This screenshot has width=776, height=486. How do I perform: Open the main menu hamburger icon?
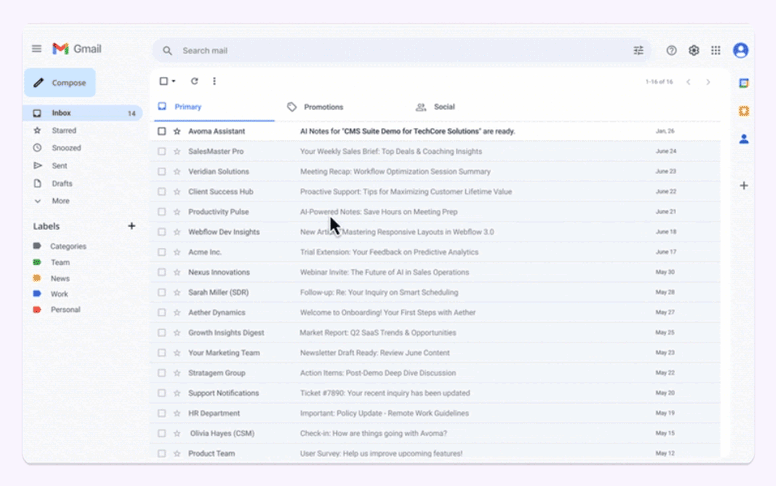(37, 49)
